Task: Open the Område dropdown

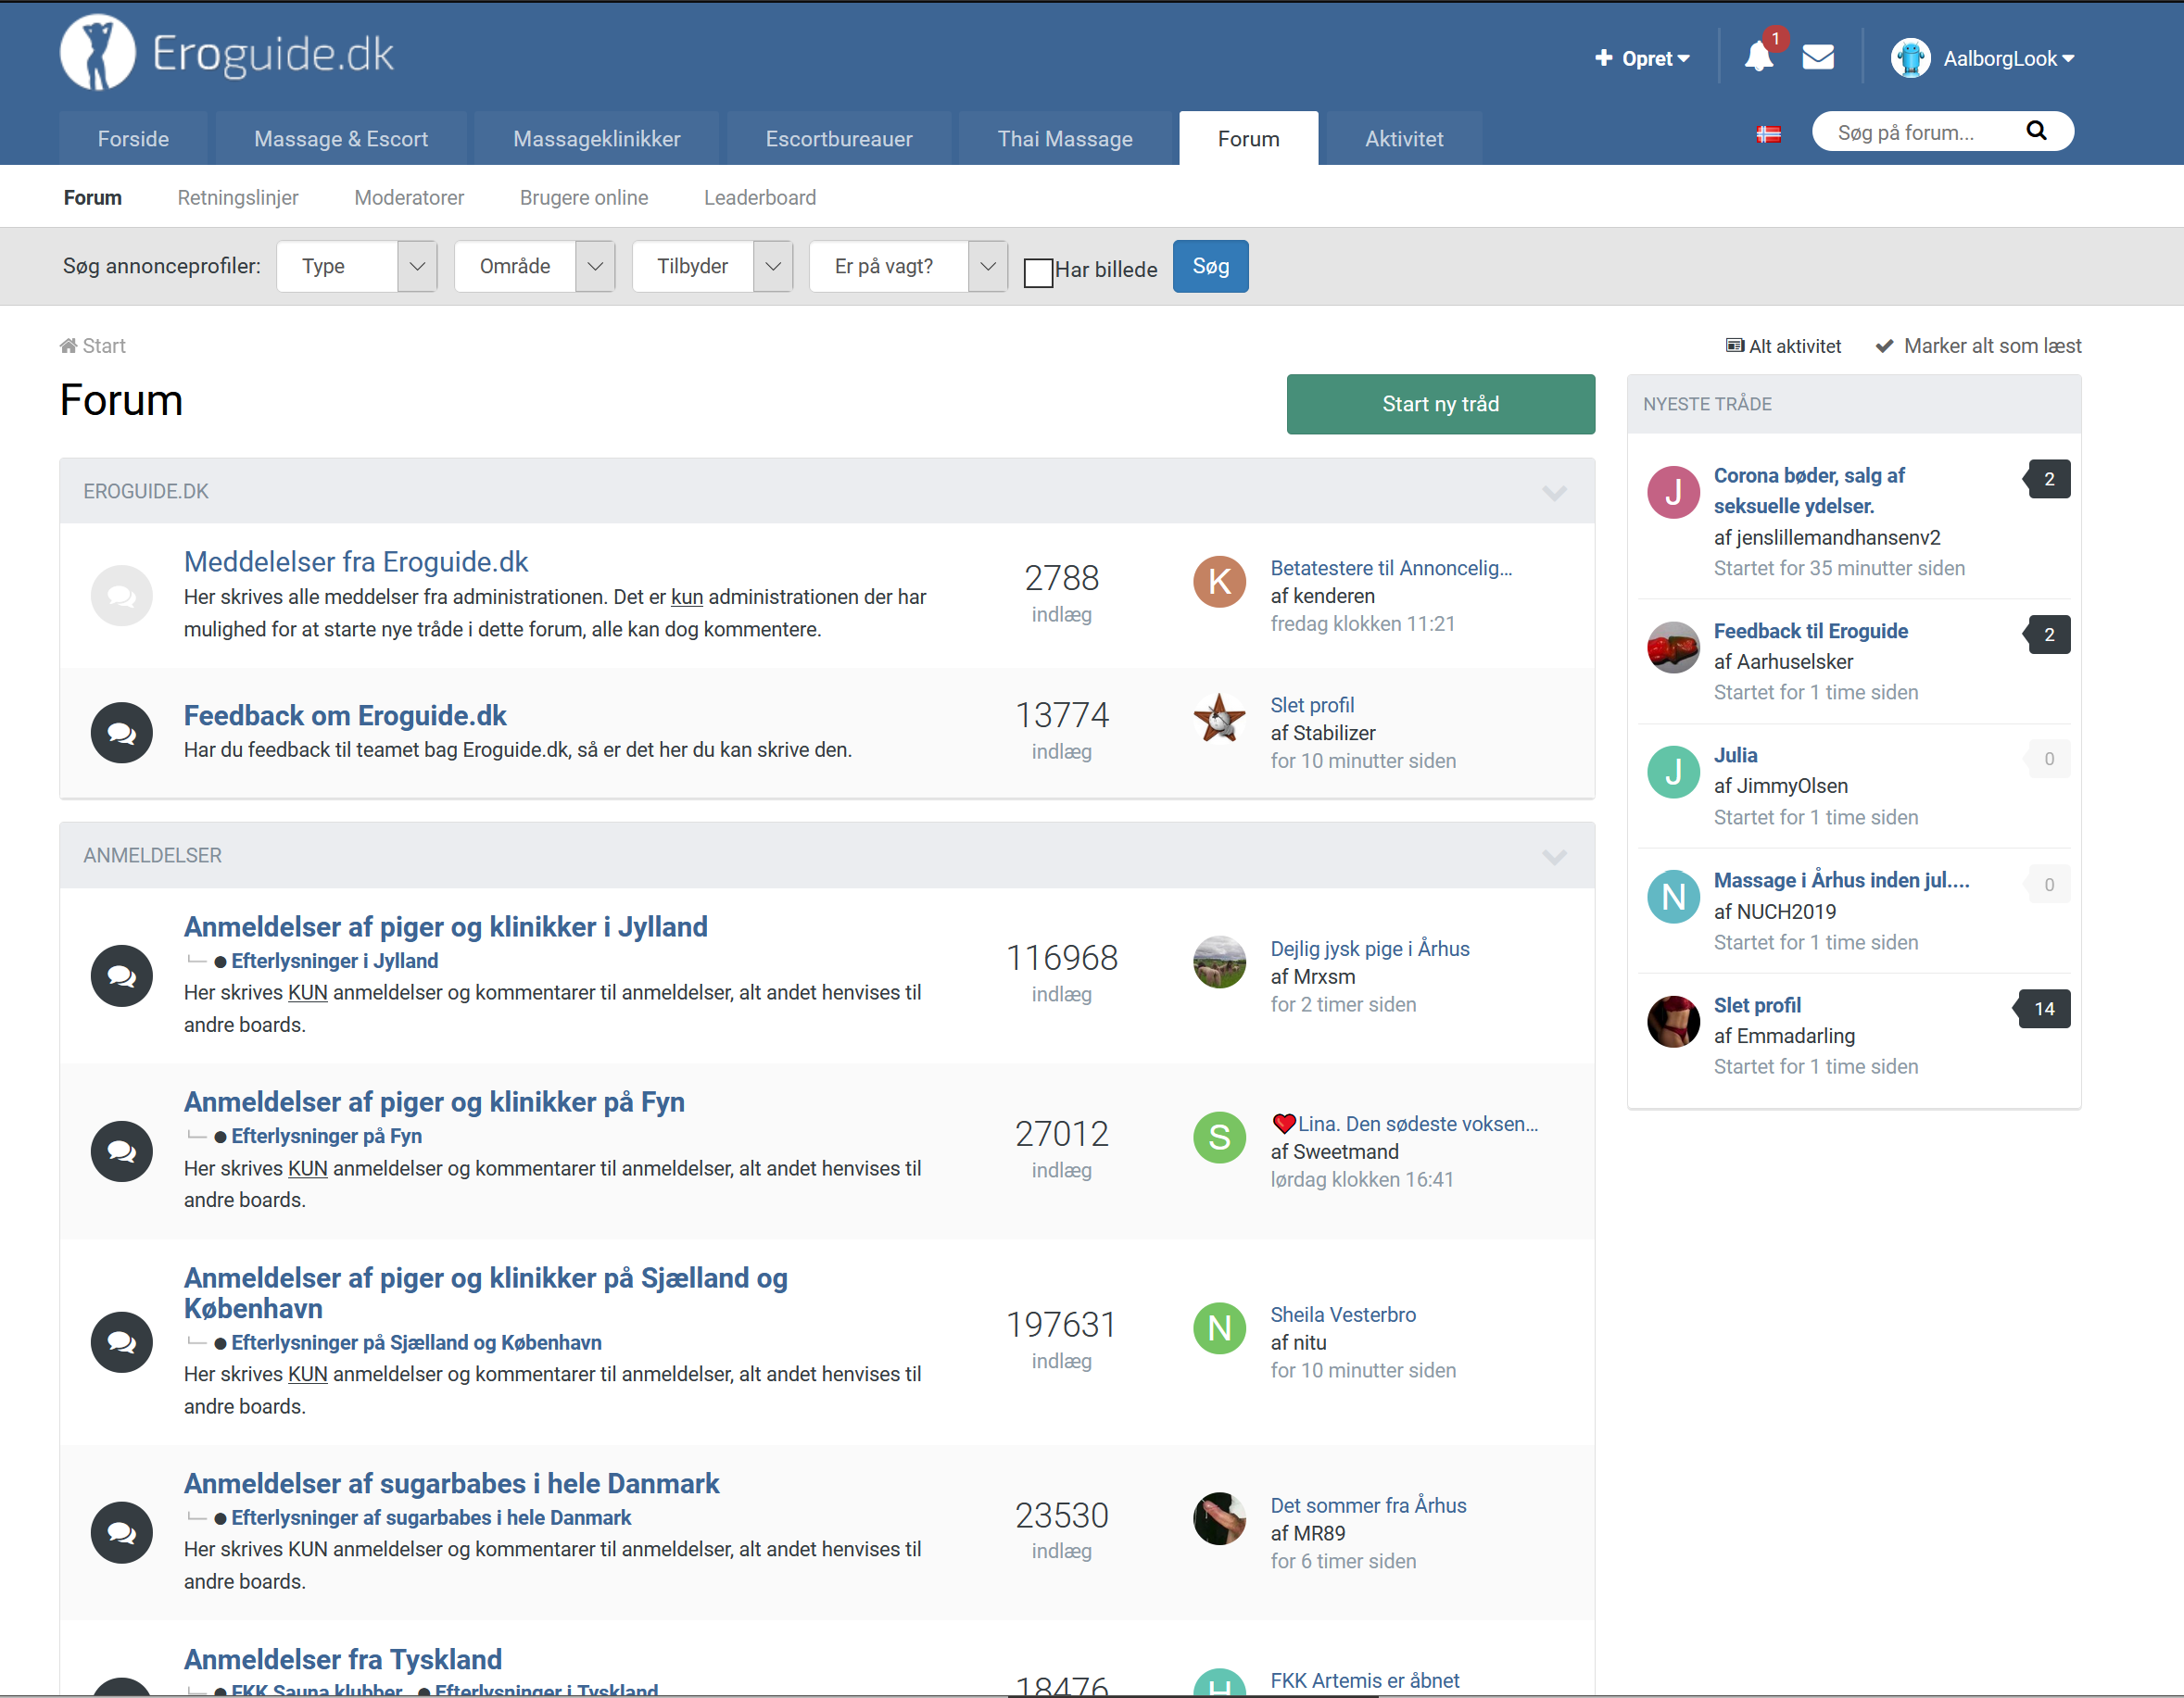Action: click(x=534, y=266)
